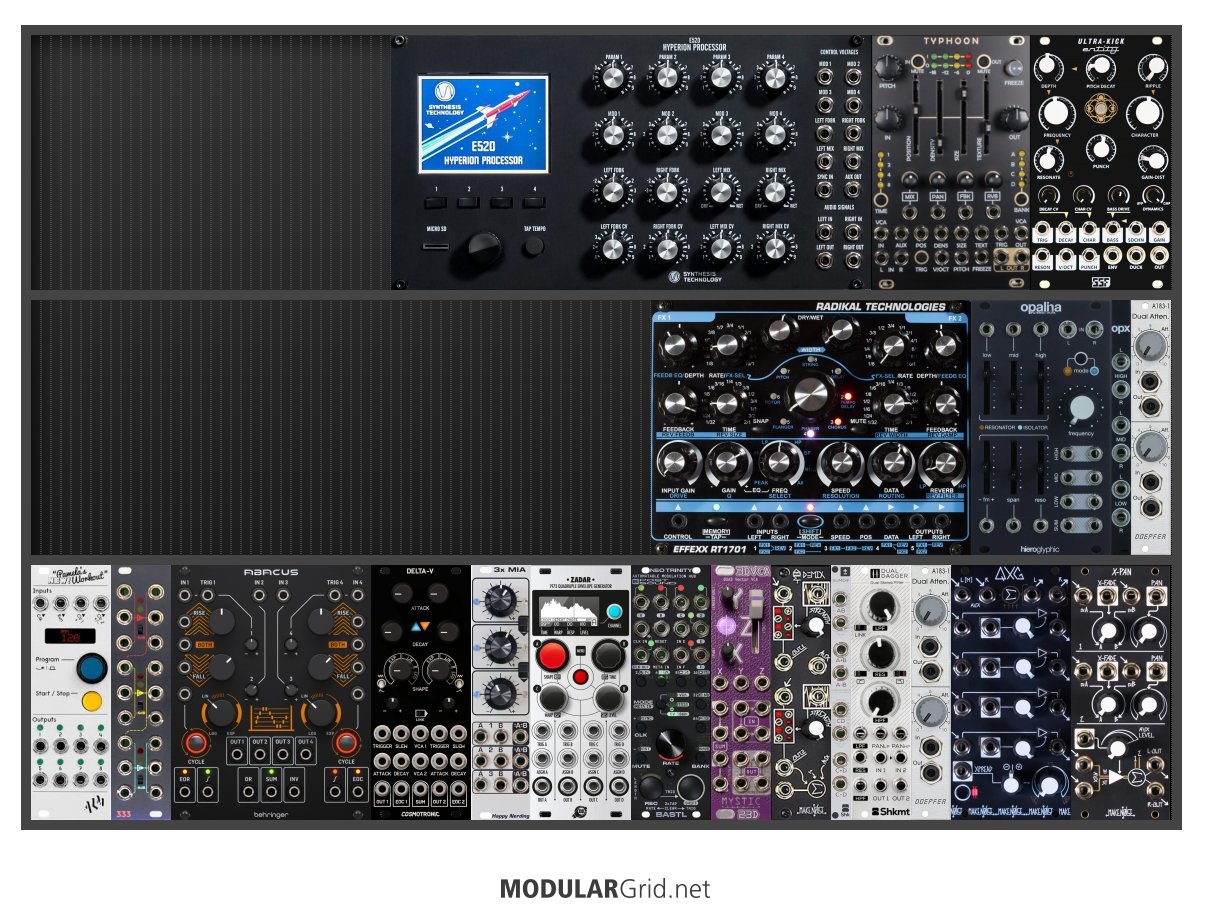Screen dimensions: 1212x910
Task: Click the Typhoon TIME button
Action: tap(881, 198)
